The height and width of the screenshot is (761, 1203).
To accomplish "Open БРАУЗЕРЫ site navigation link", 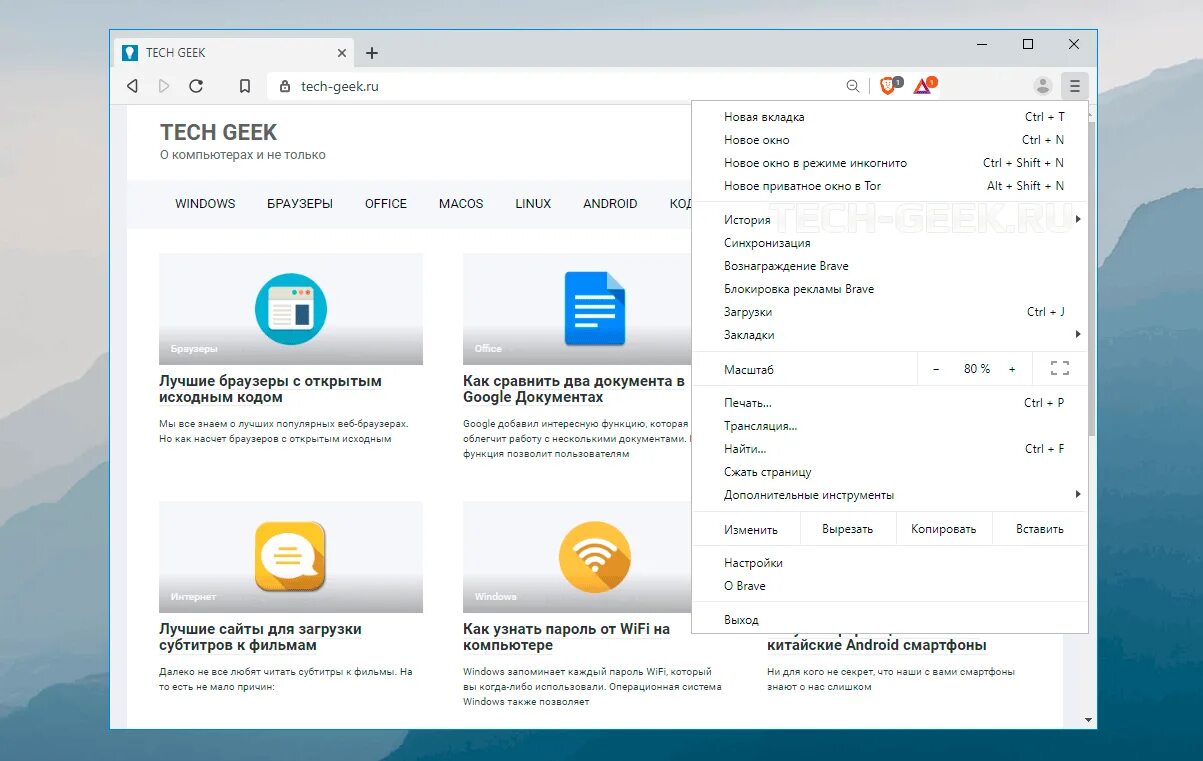I will coord(300,203).
